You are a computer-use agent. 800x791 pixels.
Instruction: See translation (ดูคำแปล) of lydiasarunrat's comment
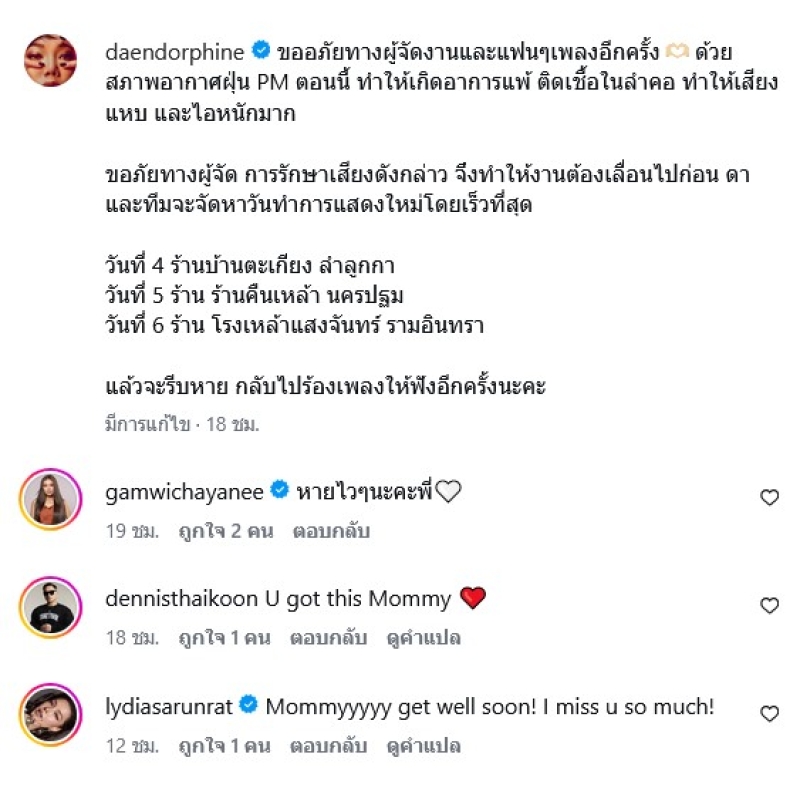(424, 746)
